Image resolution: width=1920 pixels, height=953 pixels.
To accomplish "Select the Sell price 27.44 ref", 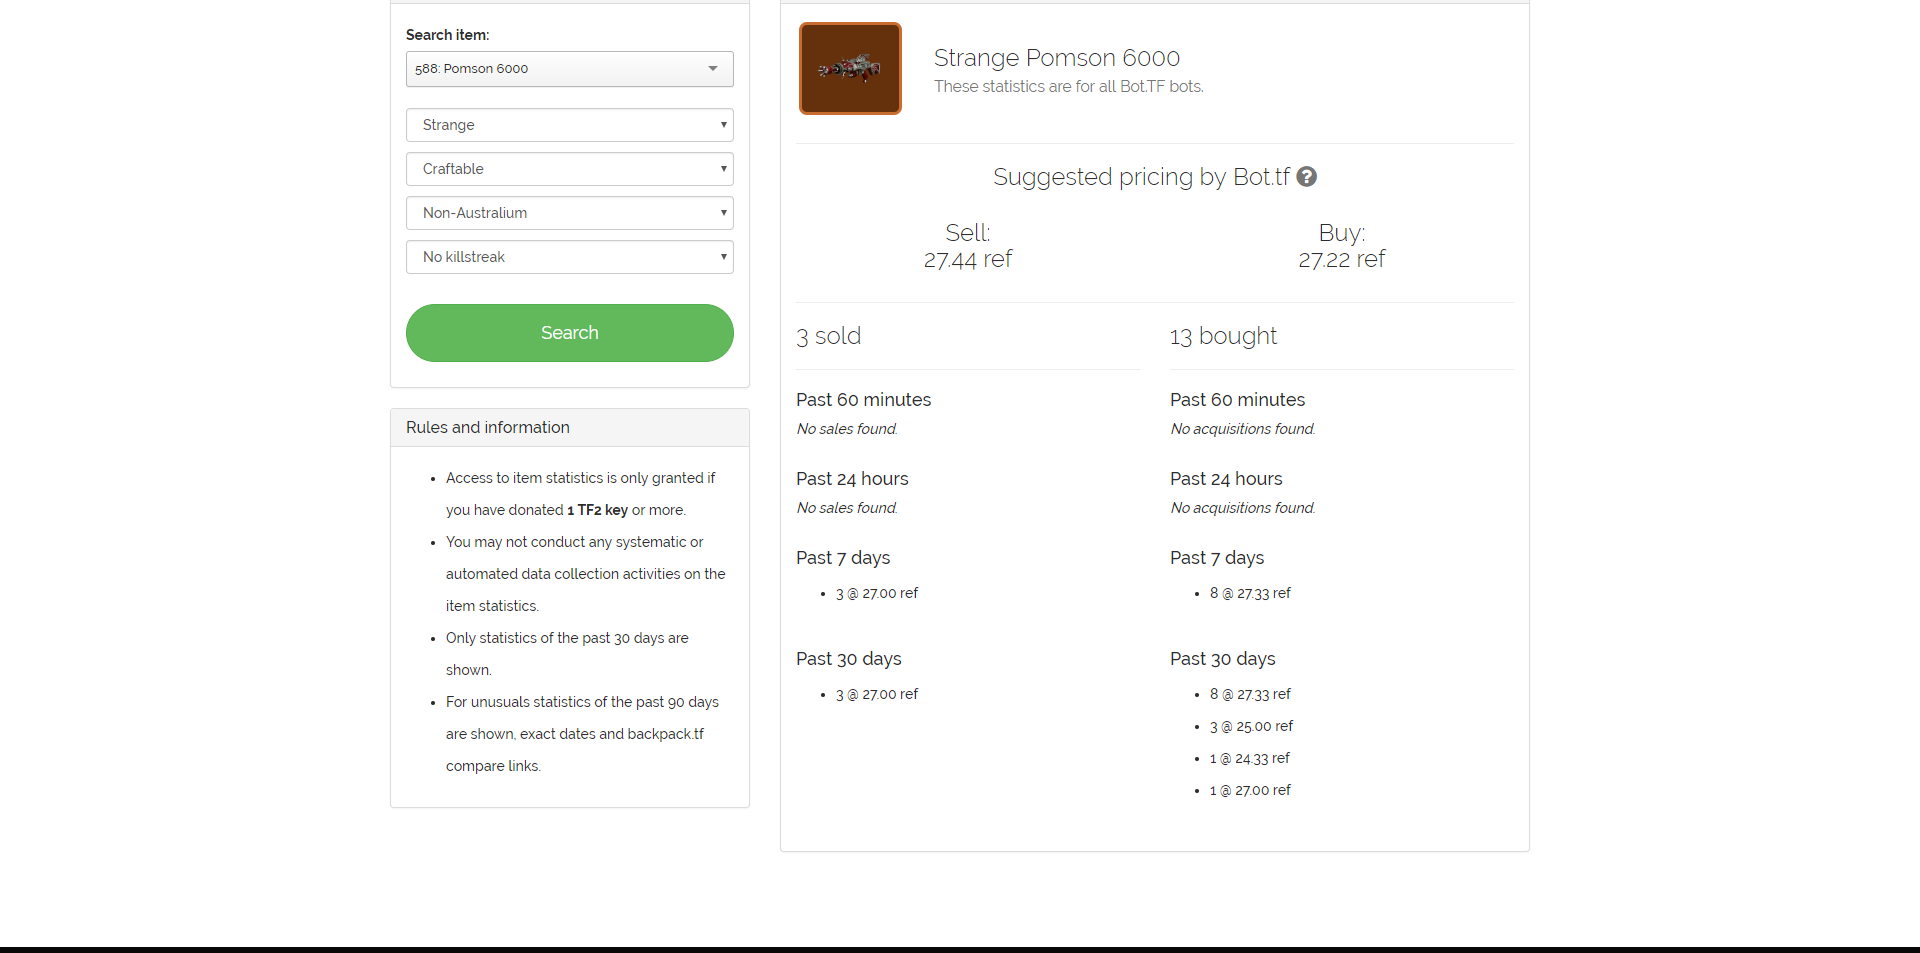I will point(968,259).
